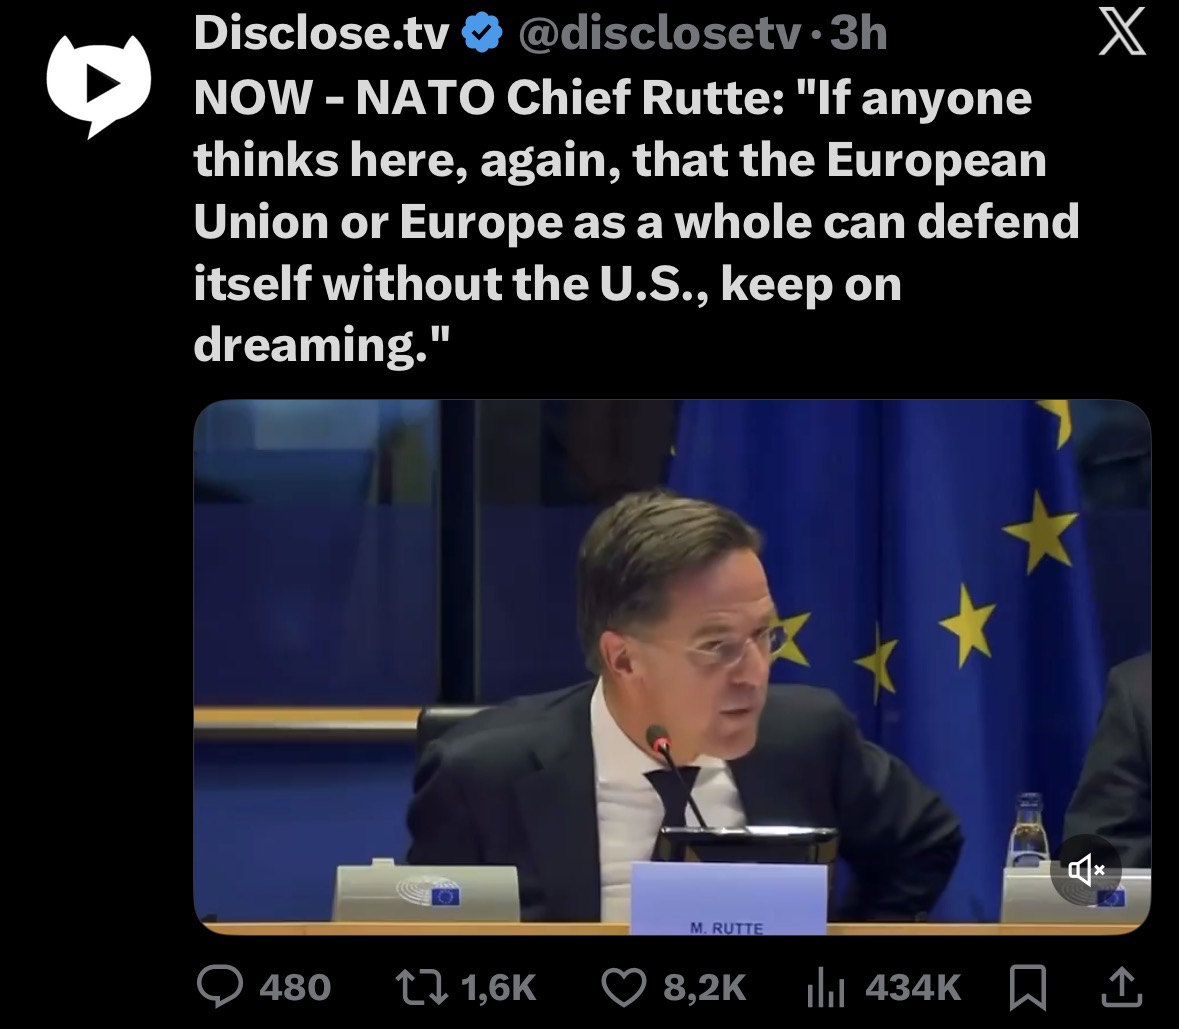Like the post with heart icon
This screenshot has height=1029, width=1179.
pyautogui.click(x=624, y=988)
